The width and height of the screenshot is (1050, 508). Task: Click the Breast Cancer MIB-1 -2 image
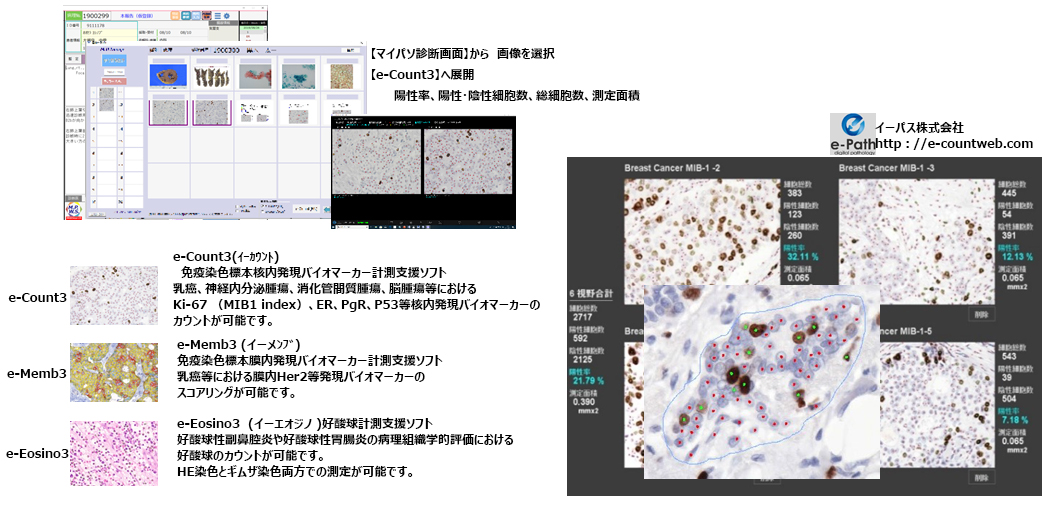coord(701,232)
